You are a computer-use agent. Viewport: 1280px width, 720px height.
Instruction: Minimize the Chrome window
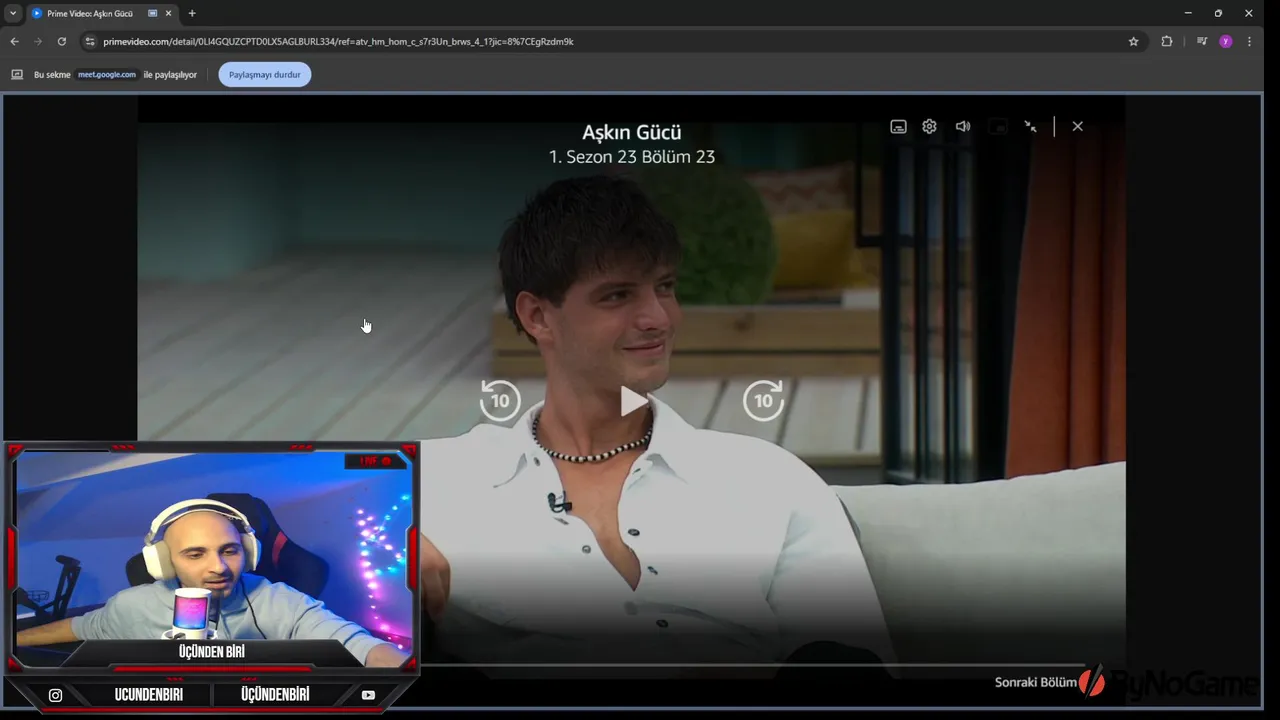pyautogui.click(x=1188, y=13)
